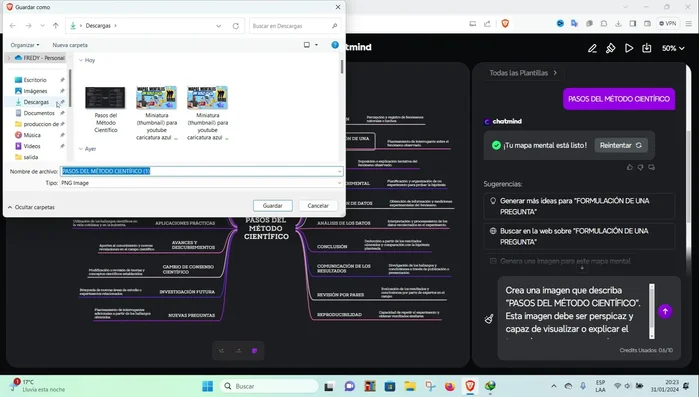Choose Generar más ideas suggestion
The width and height of the screenshot is (699, 397).
(579, 206)
